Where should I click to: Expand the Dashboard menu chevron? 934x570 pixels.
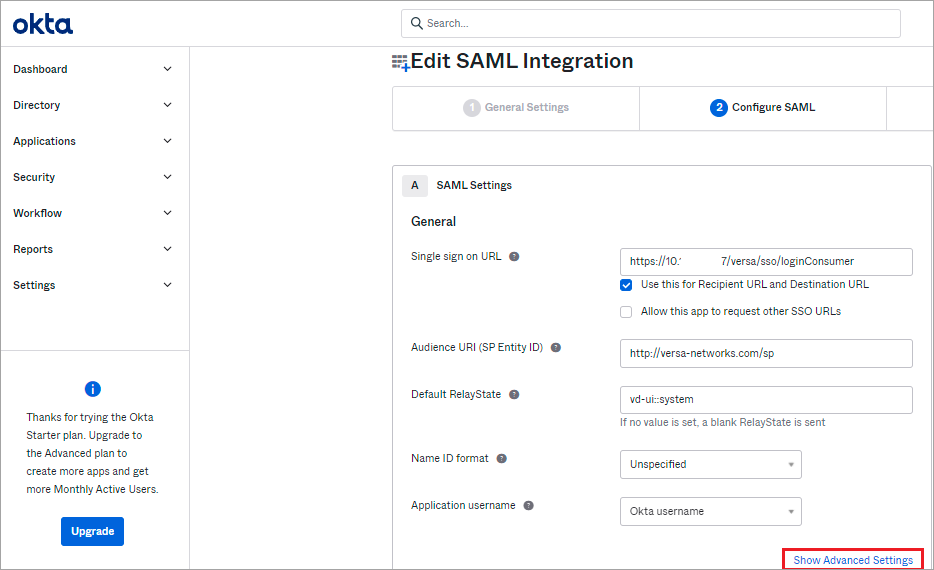pyautogui.click(x=167, y=69)
